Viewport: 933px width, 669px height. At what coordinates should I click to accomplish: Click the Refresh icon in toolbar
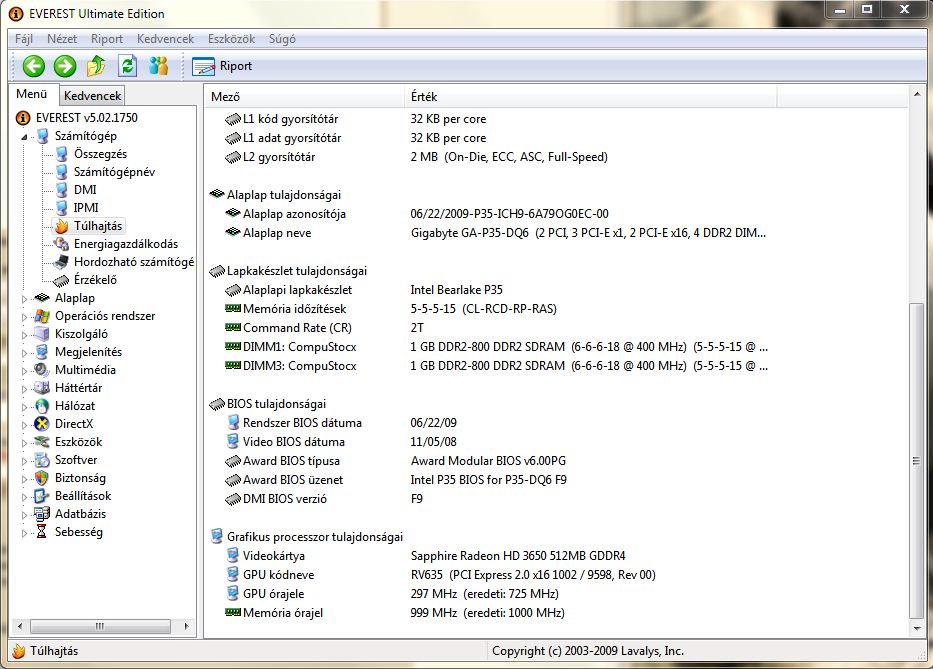[x=127, y=66]
